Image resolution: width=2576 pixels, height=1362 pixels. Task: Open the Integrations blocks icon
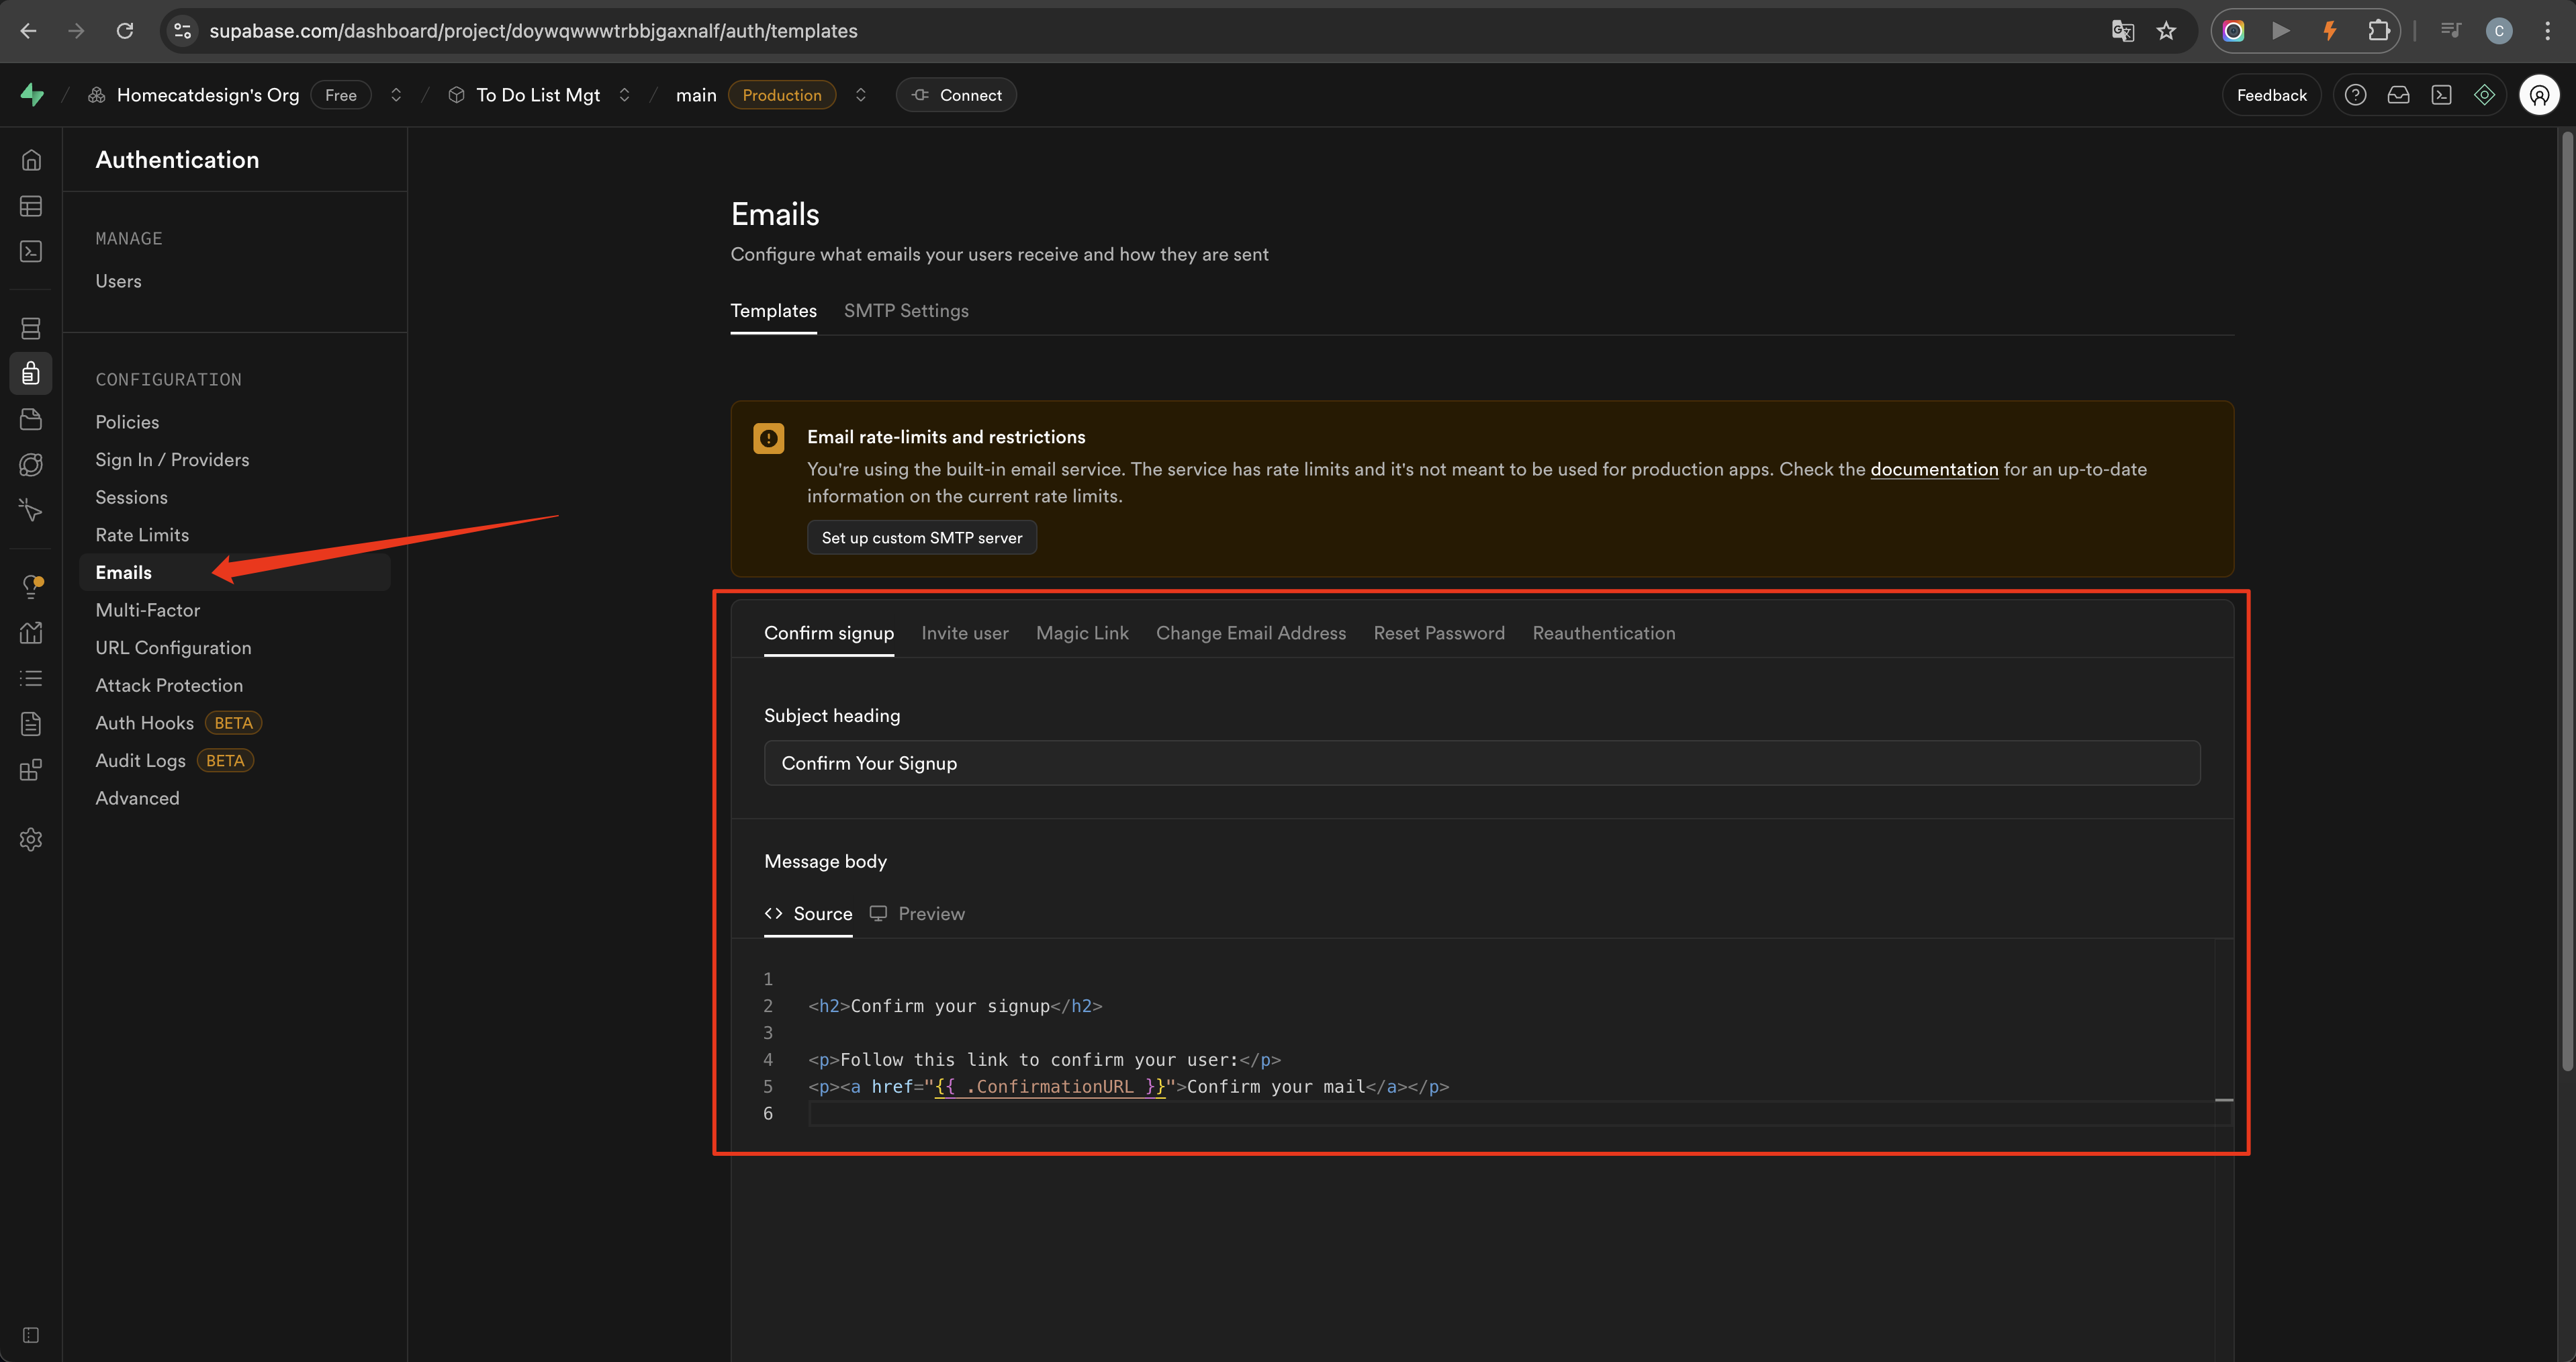(31, 770)
